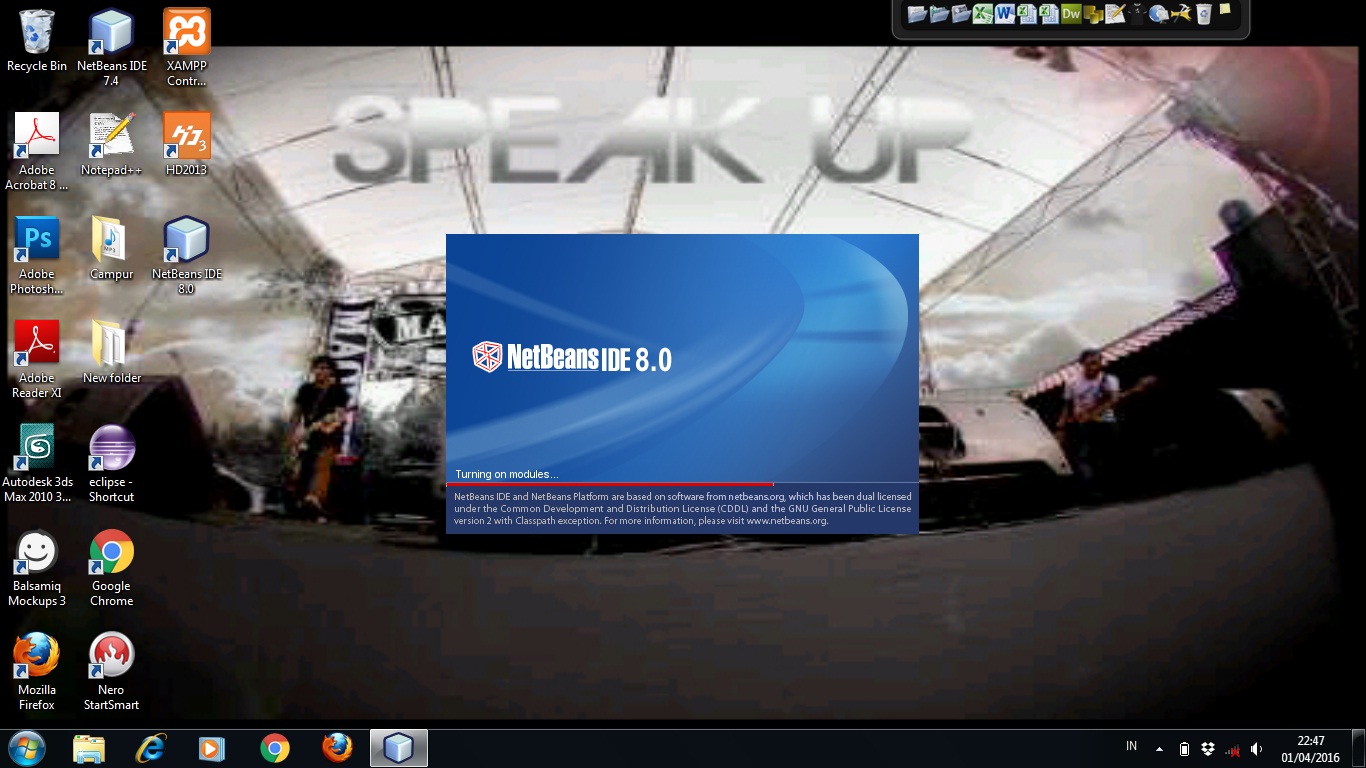Launch NetBeans IDE 7.4 from desktop
The image size is (1366, 768).
[x=111, y=47]
